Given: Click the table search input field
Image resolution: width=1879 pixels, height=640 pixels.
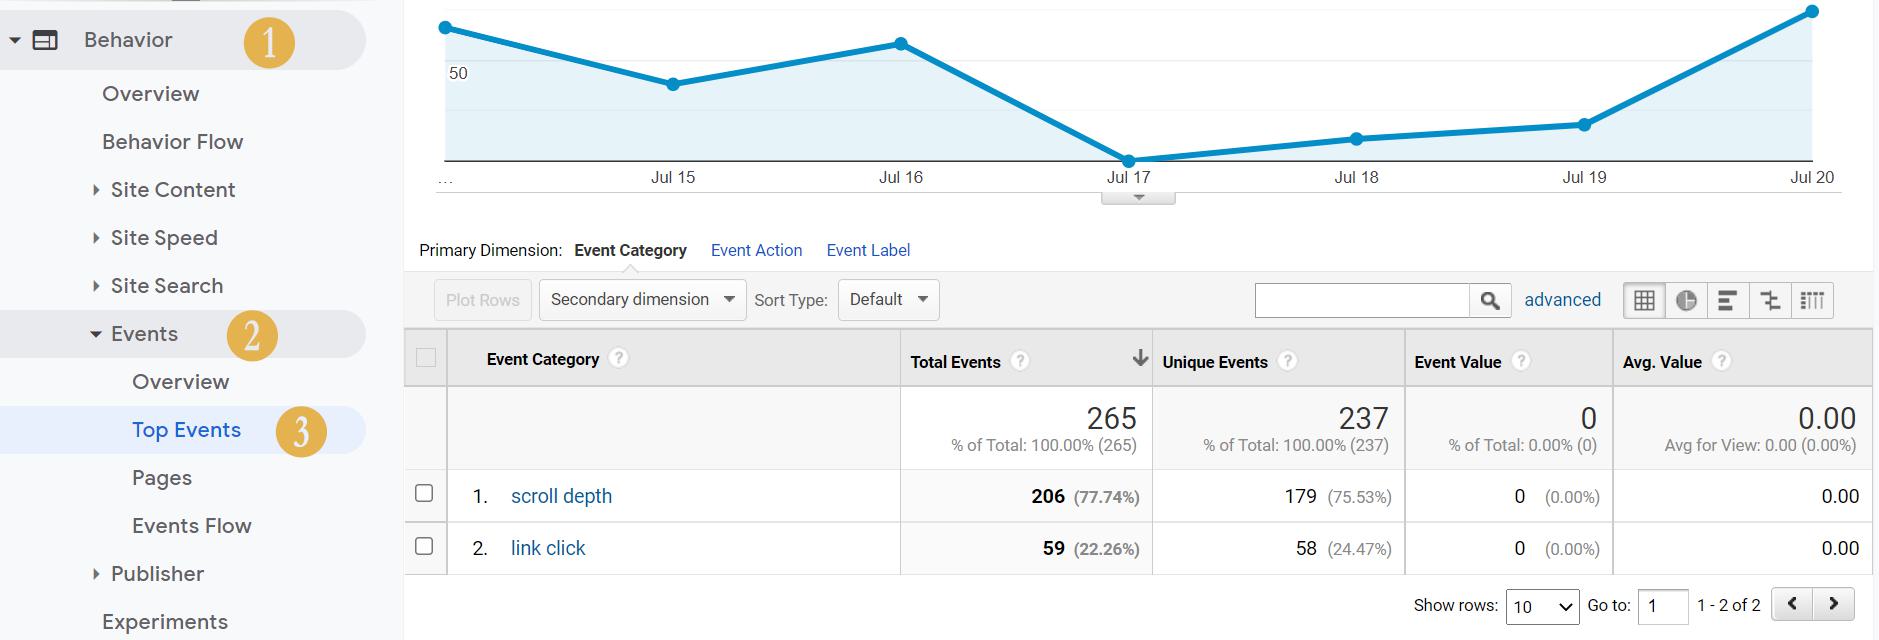Looking at the screenshot, I should pos(1361,300).
